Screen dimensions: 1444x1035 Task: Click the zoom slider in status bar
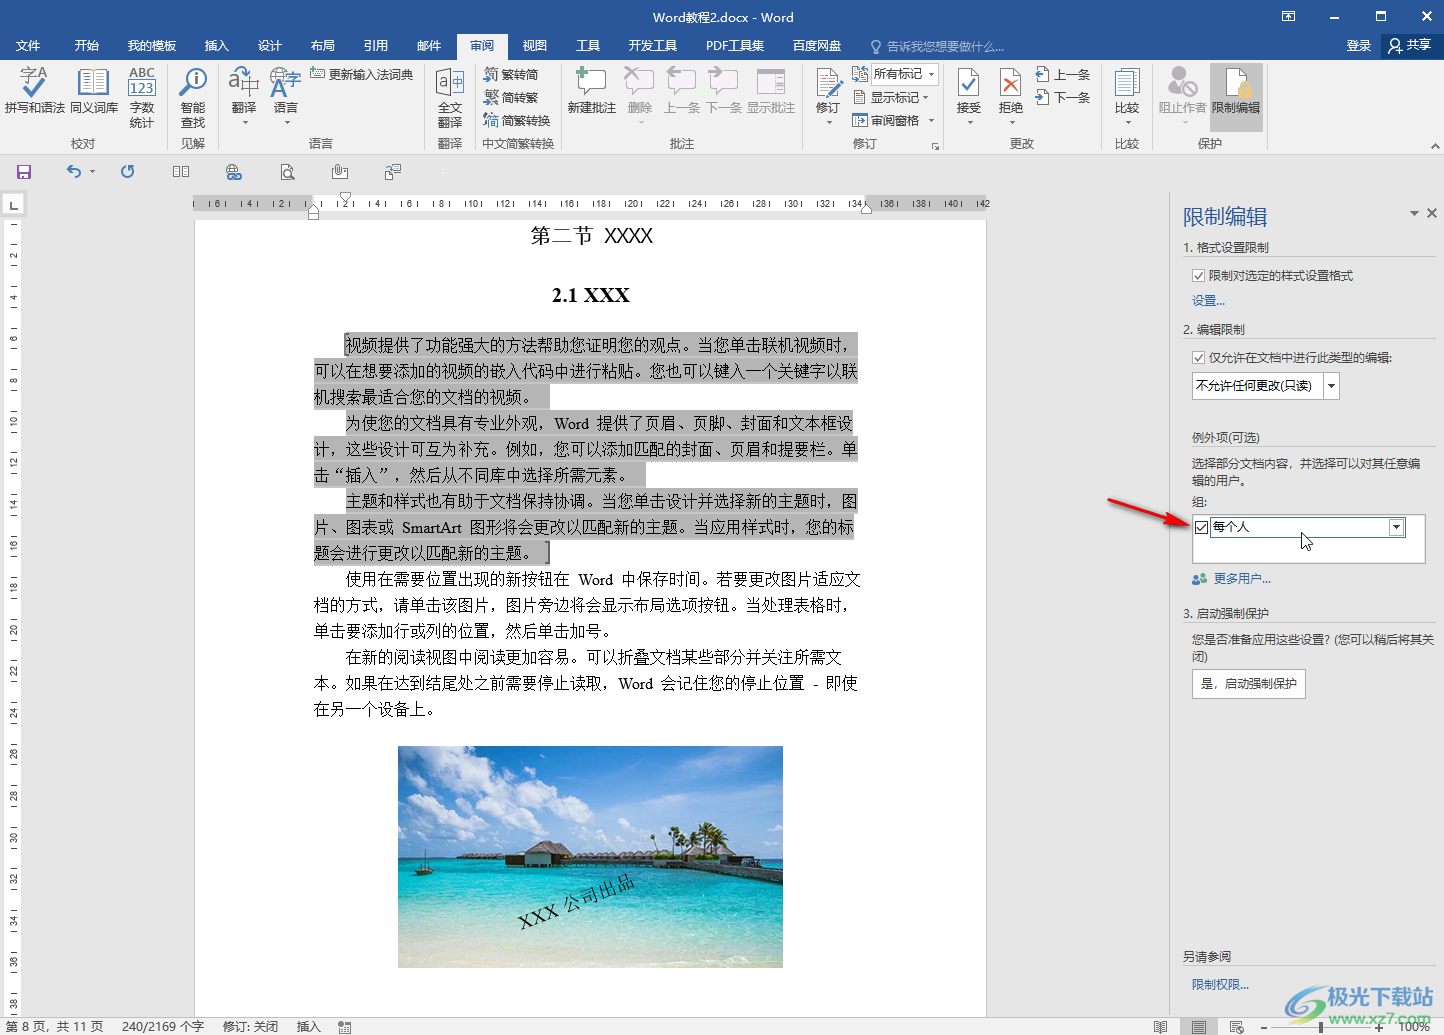[1320, 1027]
